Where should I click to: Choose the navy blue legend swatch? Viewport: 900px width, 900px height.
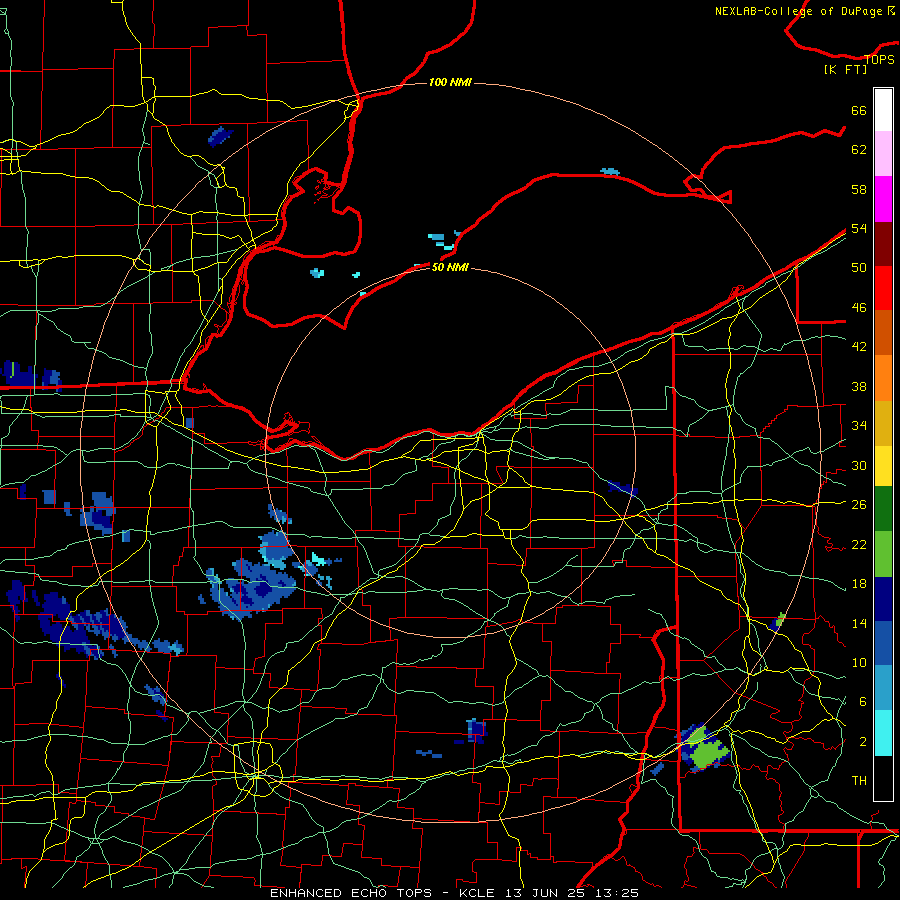click(883, 599)
